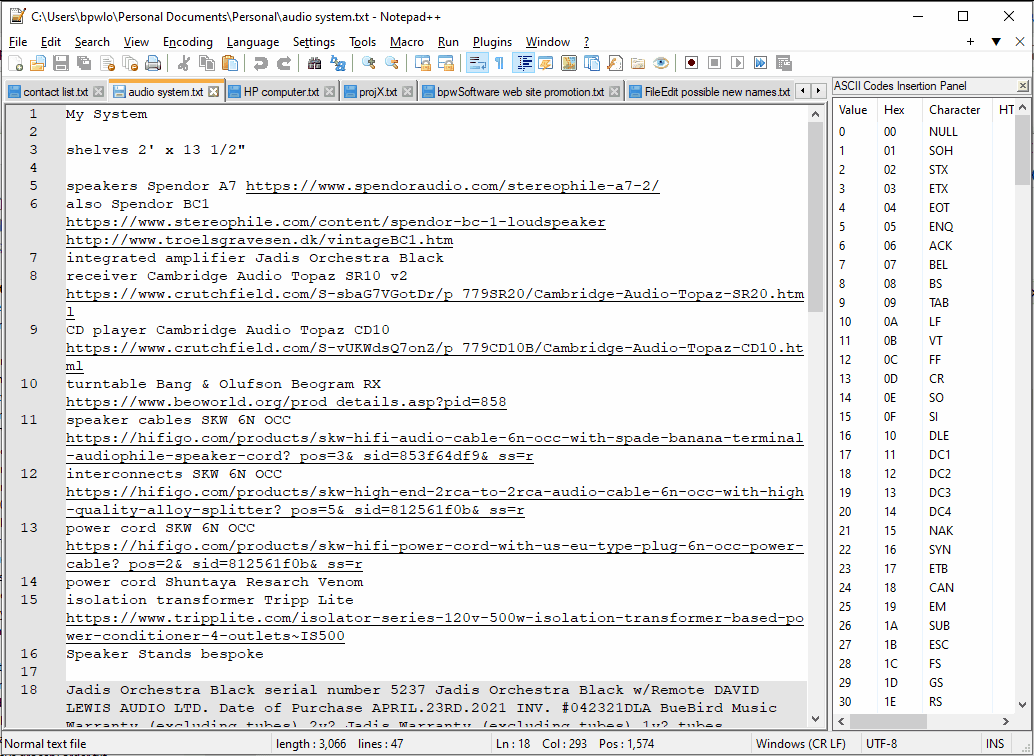This screenshot has width=1034, height=756.
Task: Click the macro Playback button
Action: tap(737, 63)
